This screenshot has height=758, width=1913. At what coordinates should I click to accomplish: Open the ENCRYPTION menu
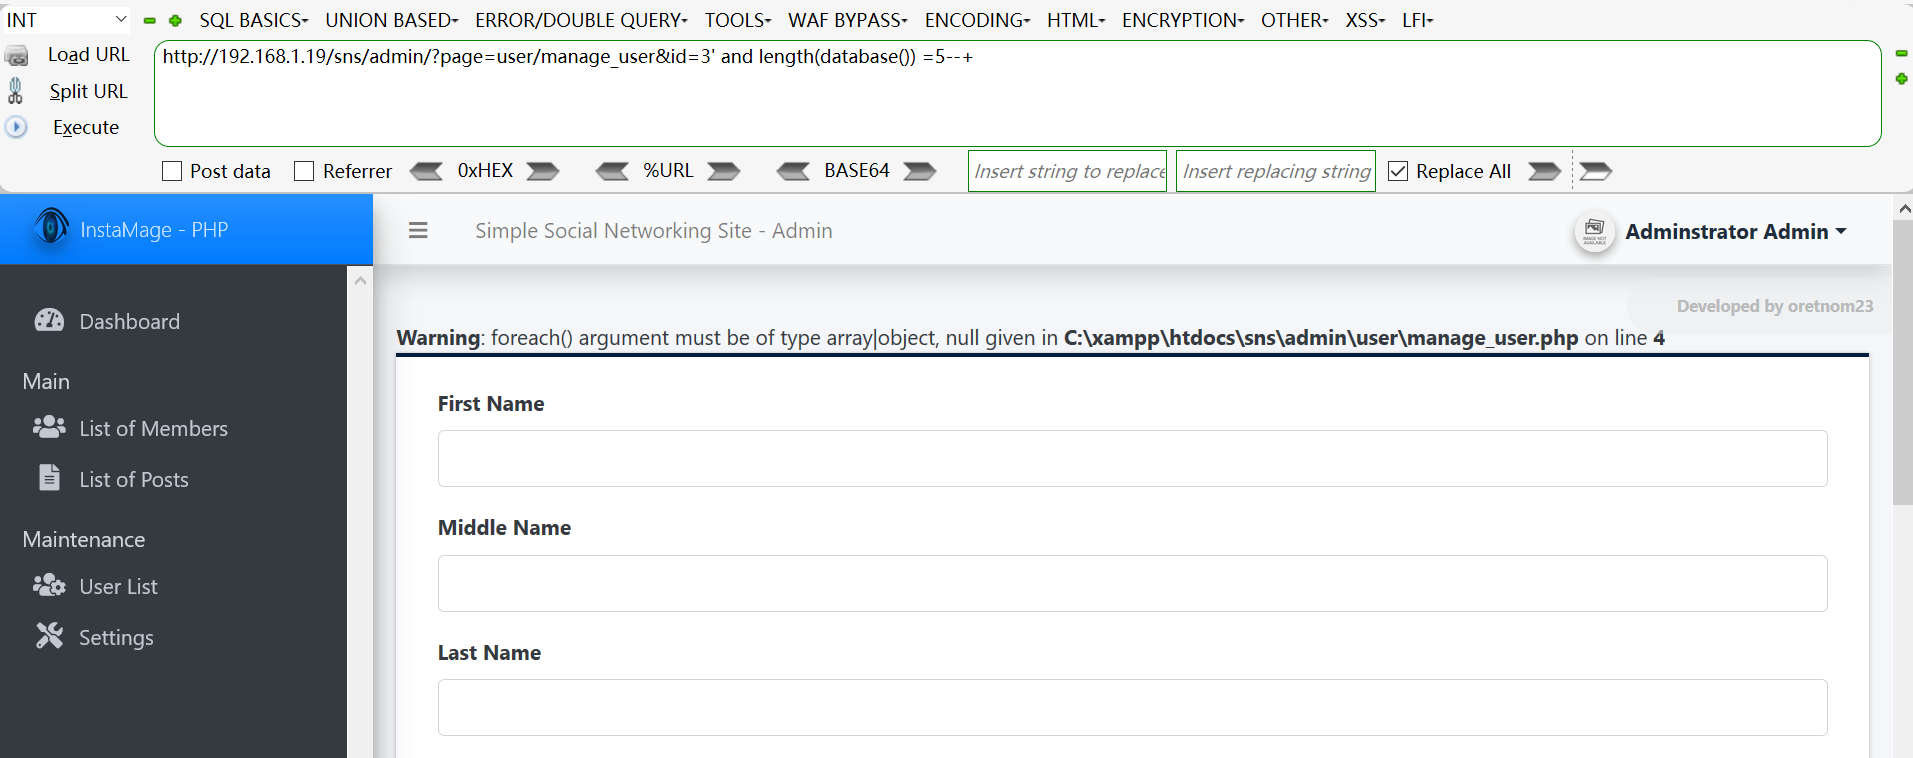pos(1183,20)
